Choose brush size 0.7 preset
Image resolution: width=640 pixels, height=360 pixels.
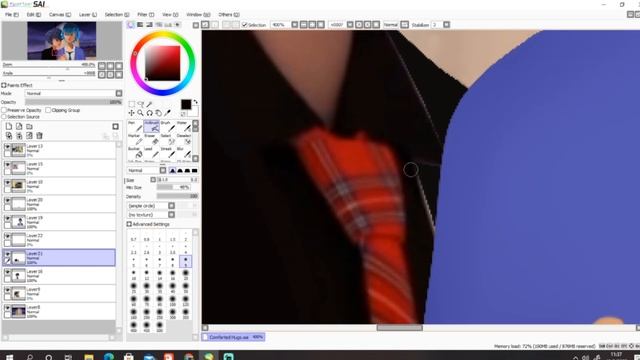click(133, 237)
